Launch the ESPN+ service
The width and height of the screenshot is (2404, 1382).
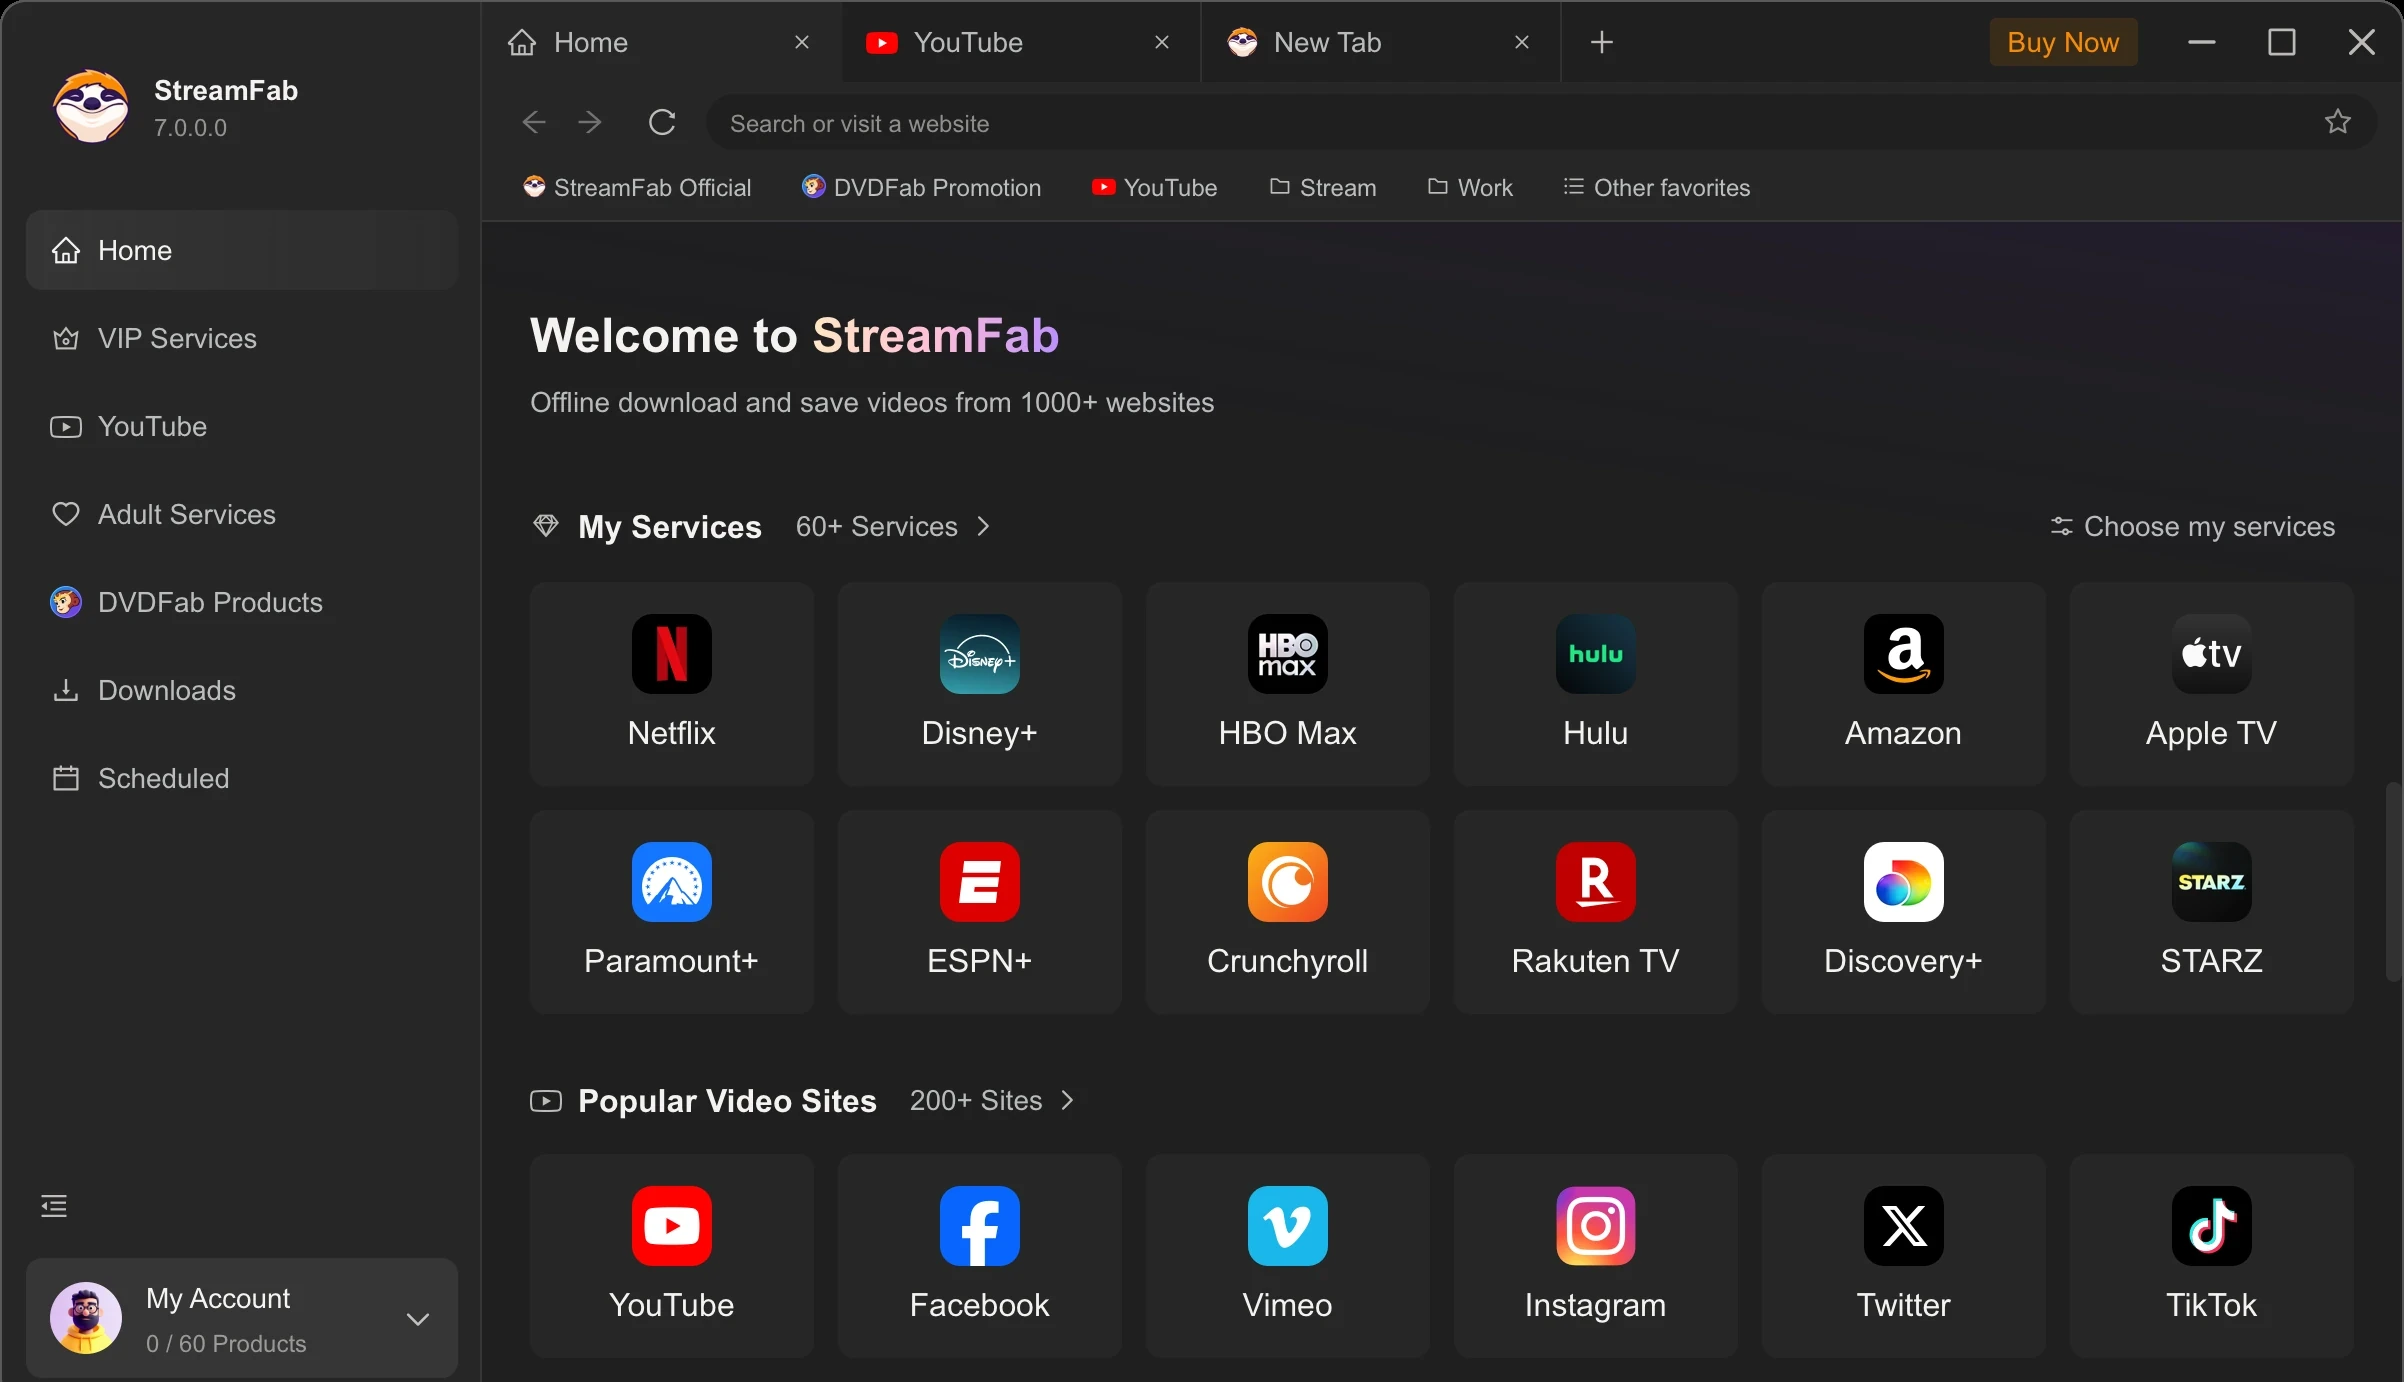pyautogui.click(x=979, y=912)
